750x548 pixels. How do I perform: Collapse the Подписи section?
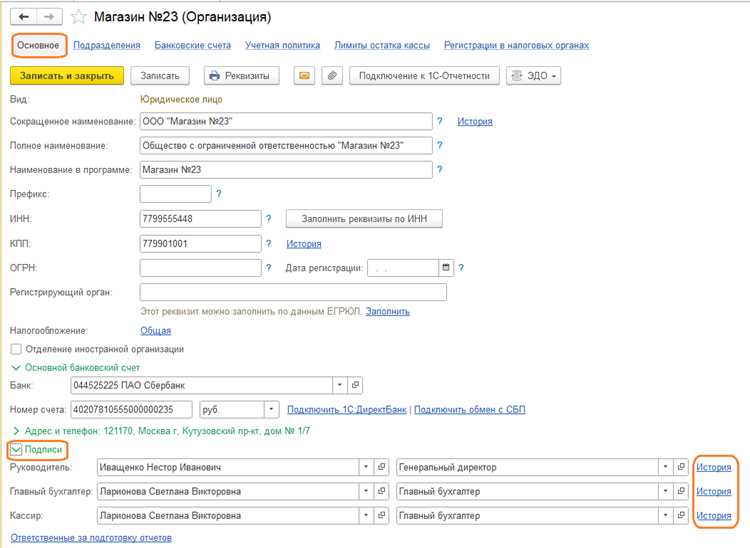tap(16, 449)
